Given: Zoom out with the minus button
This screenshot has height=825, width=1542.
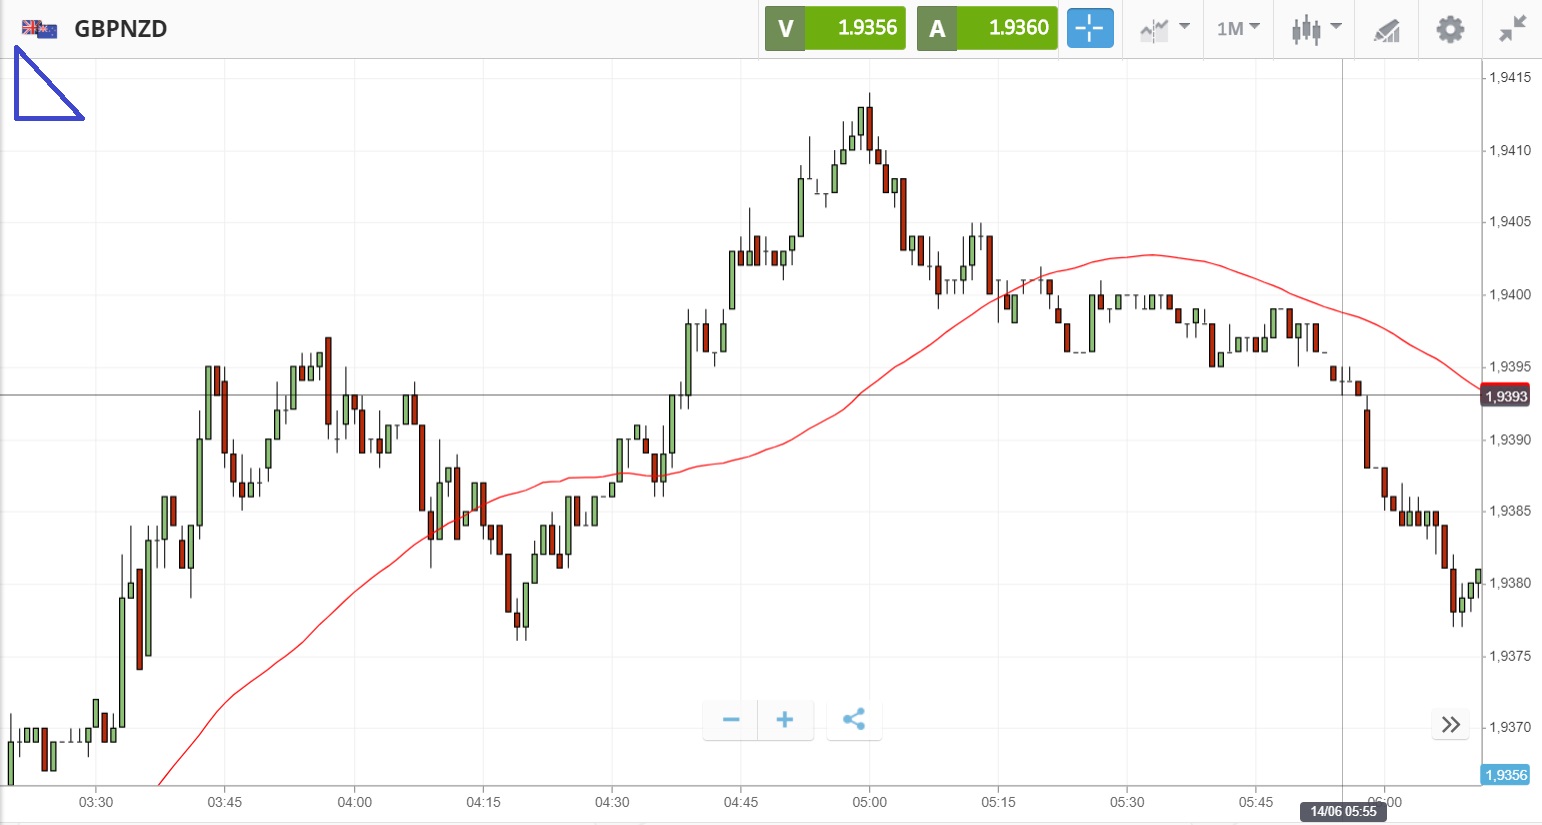Looking at the screenshot, I should pos(731,720).
